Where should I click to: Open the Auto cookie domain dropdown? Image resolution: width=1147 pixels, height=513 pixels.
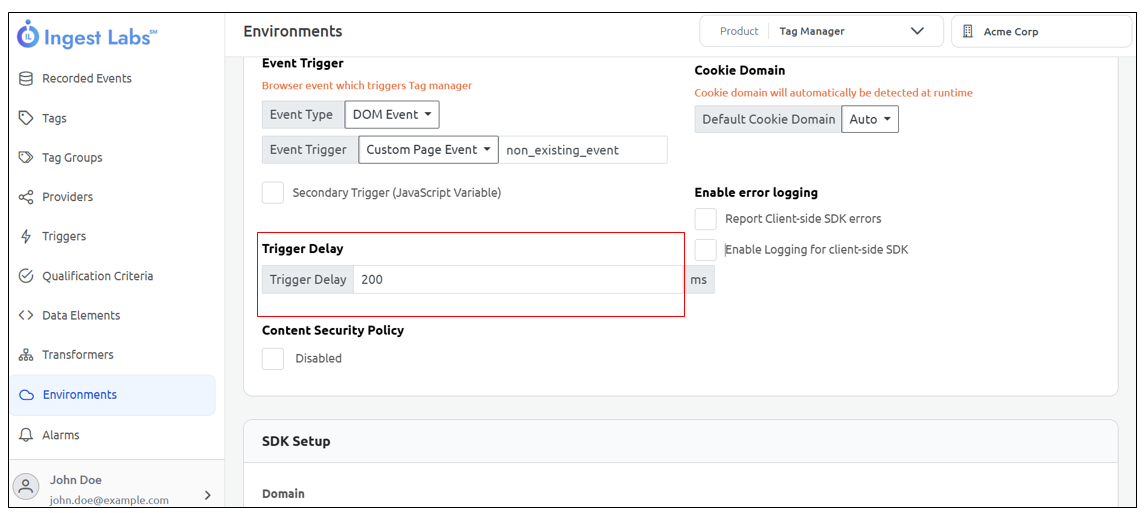(870, 120)
